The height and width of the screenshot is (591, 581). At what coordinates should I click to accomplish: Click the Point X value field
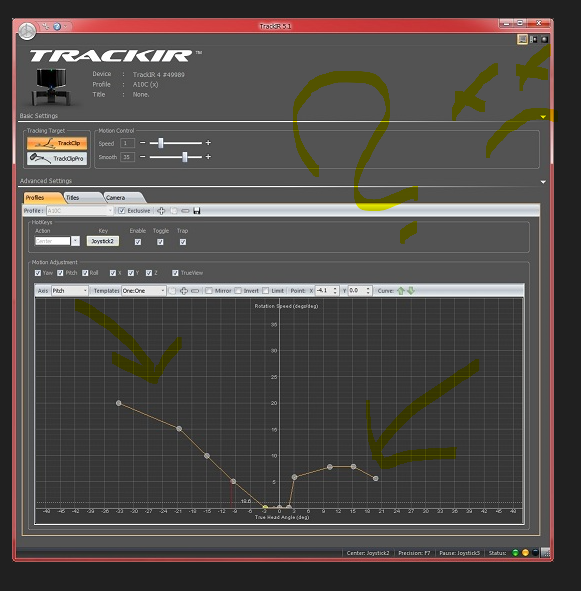click(x=323, y=291)
